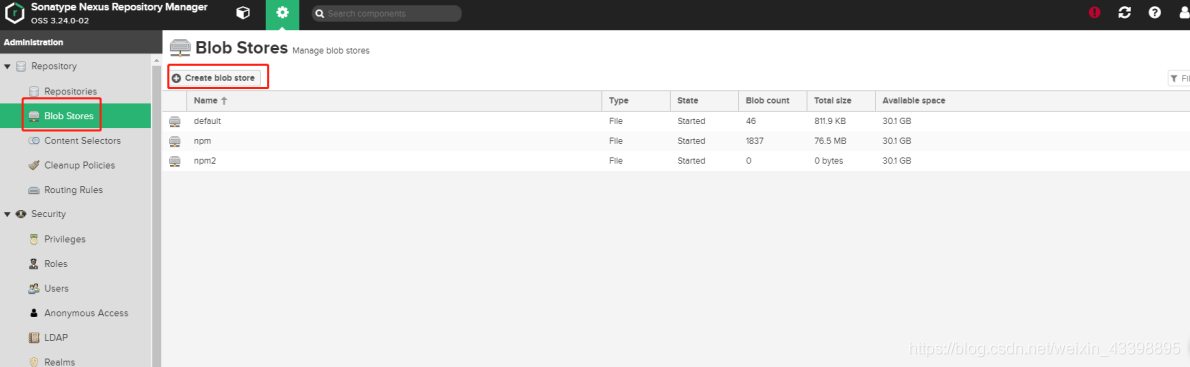
Task: Open the Help question mark icon
Action: (1154, 13)
